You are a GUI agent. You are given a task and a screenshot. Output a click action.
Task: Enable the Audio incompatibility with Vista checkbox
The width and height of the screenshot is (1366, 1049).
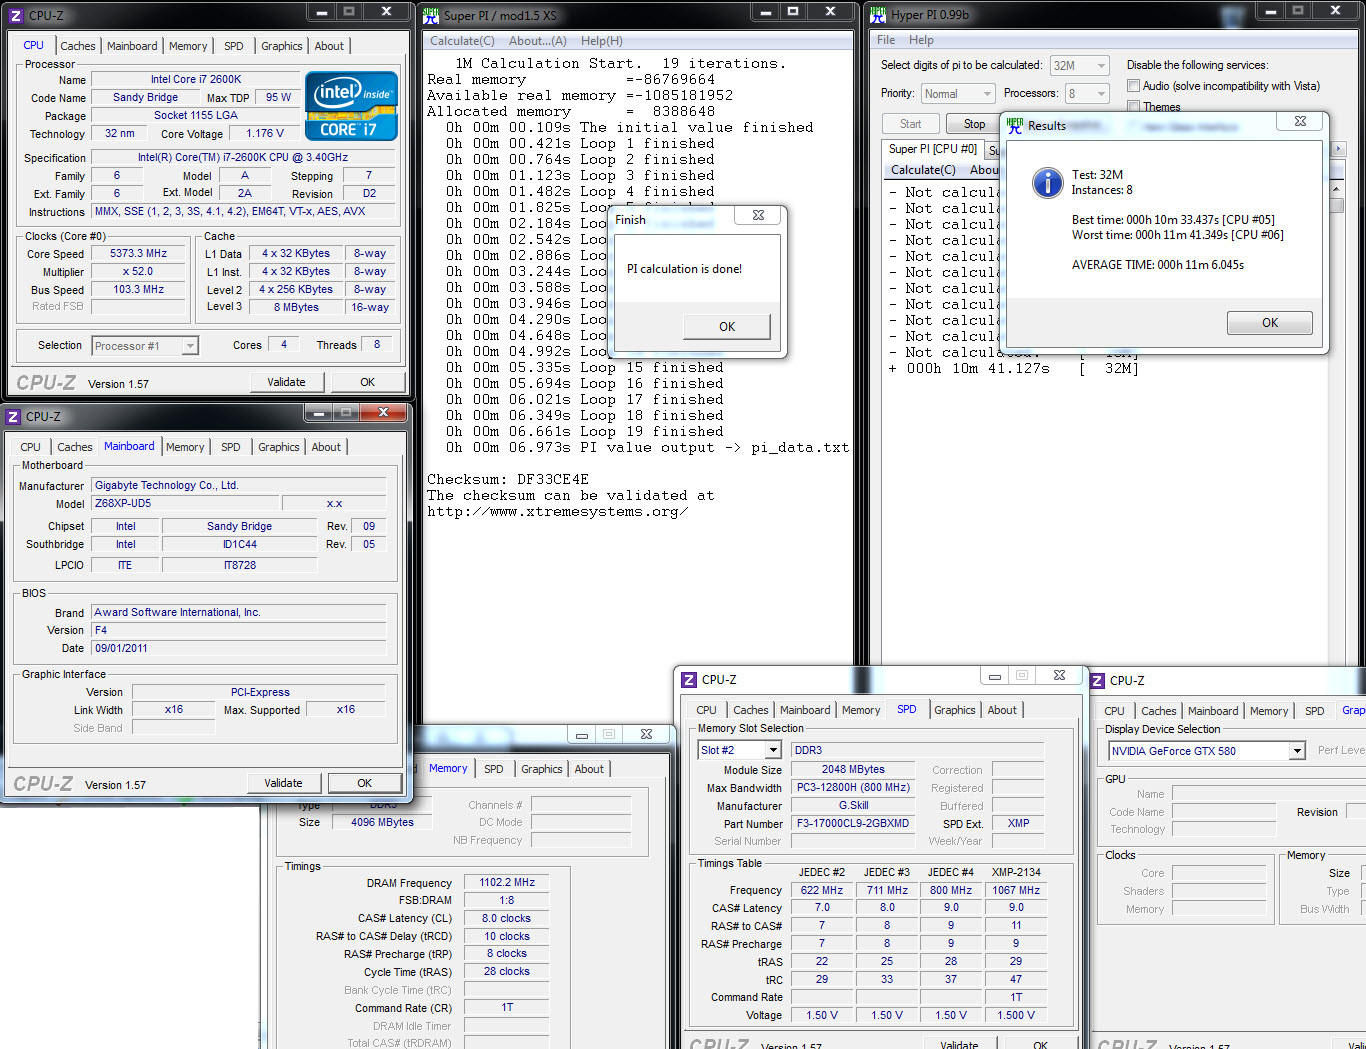click(x=1133, y=86)
